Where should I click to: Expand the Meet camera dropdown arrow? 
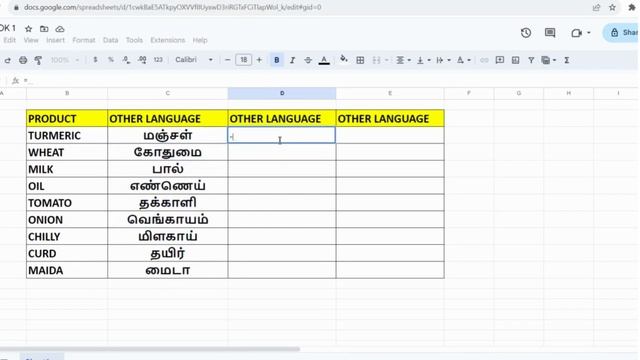pyautogui.click(x=589, y=33)
